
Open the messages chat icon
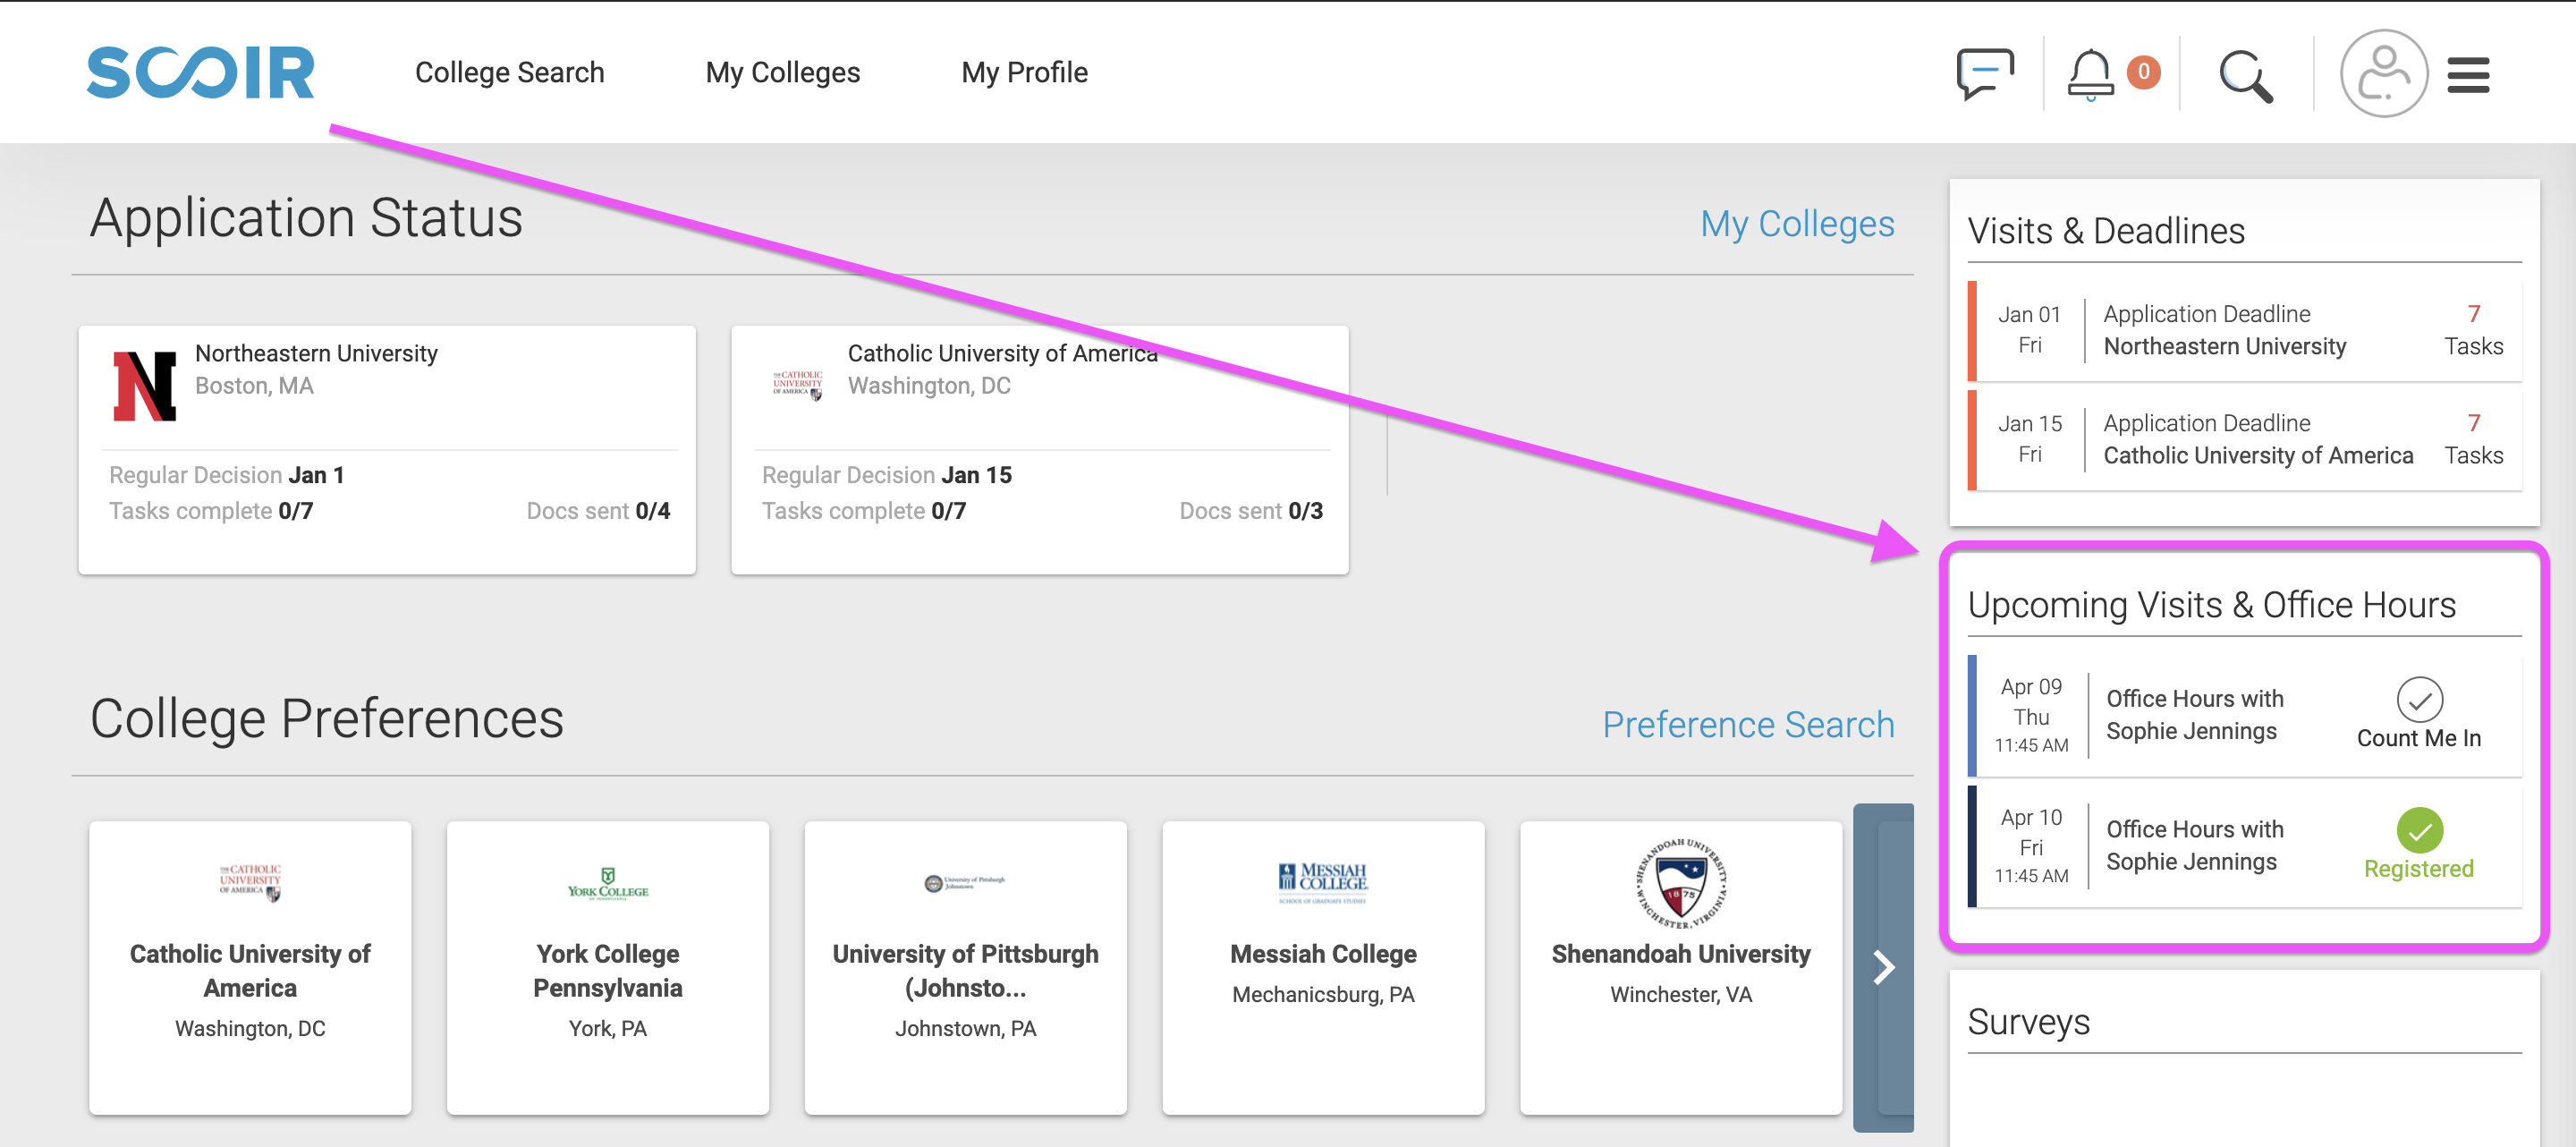coord(1984,73)
